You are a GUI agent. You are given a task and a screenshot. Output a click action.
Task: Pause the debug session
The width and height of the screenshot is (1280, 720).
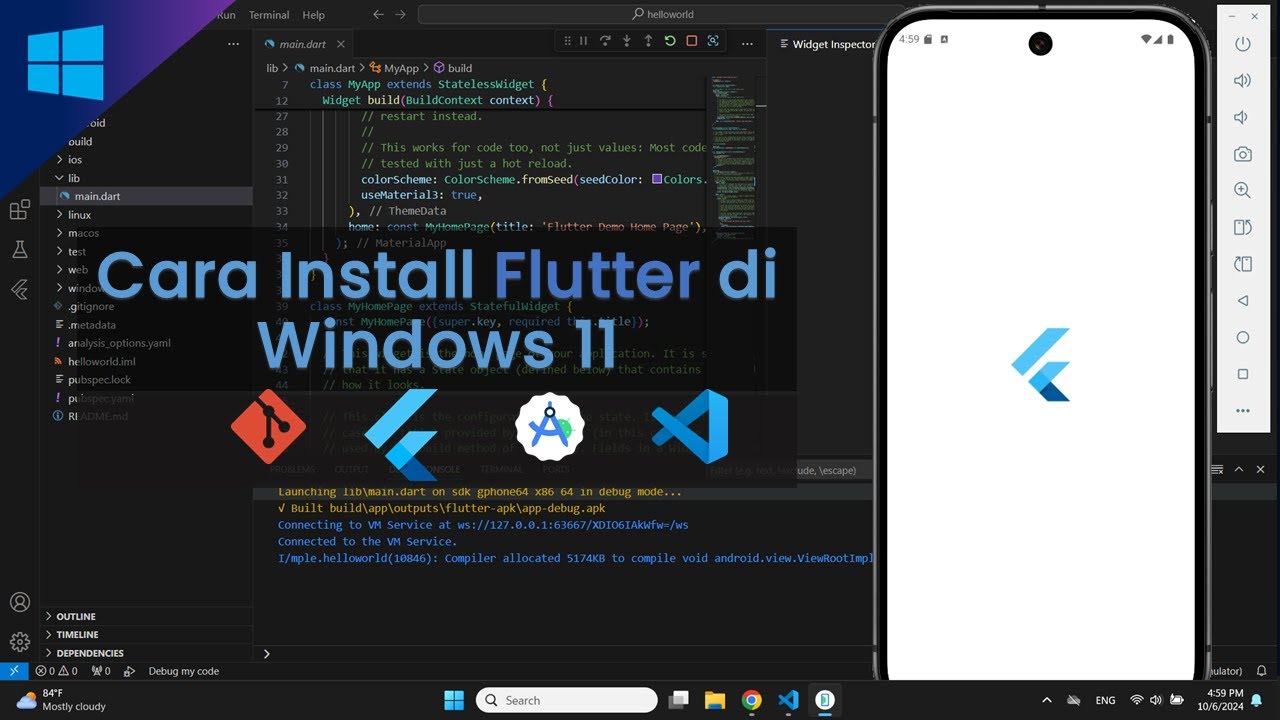click(583, 41)
